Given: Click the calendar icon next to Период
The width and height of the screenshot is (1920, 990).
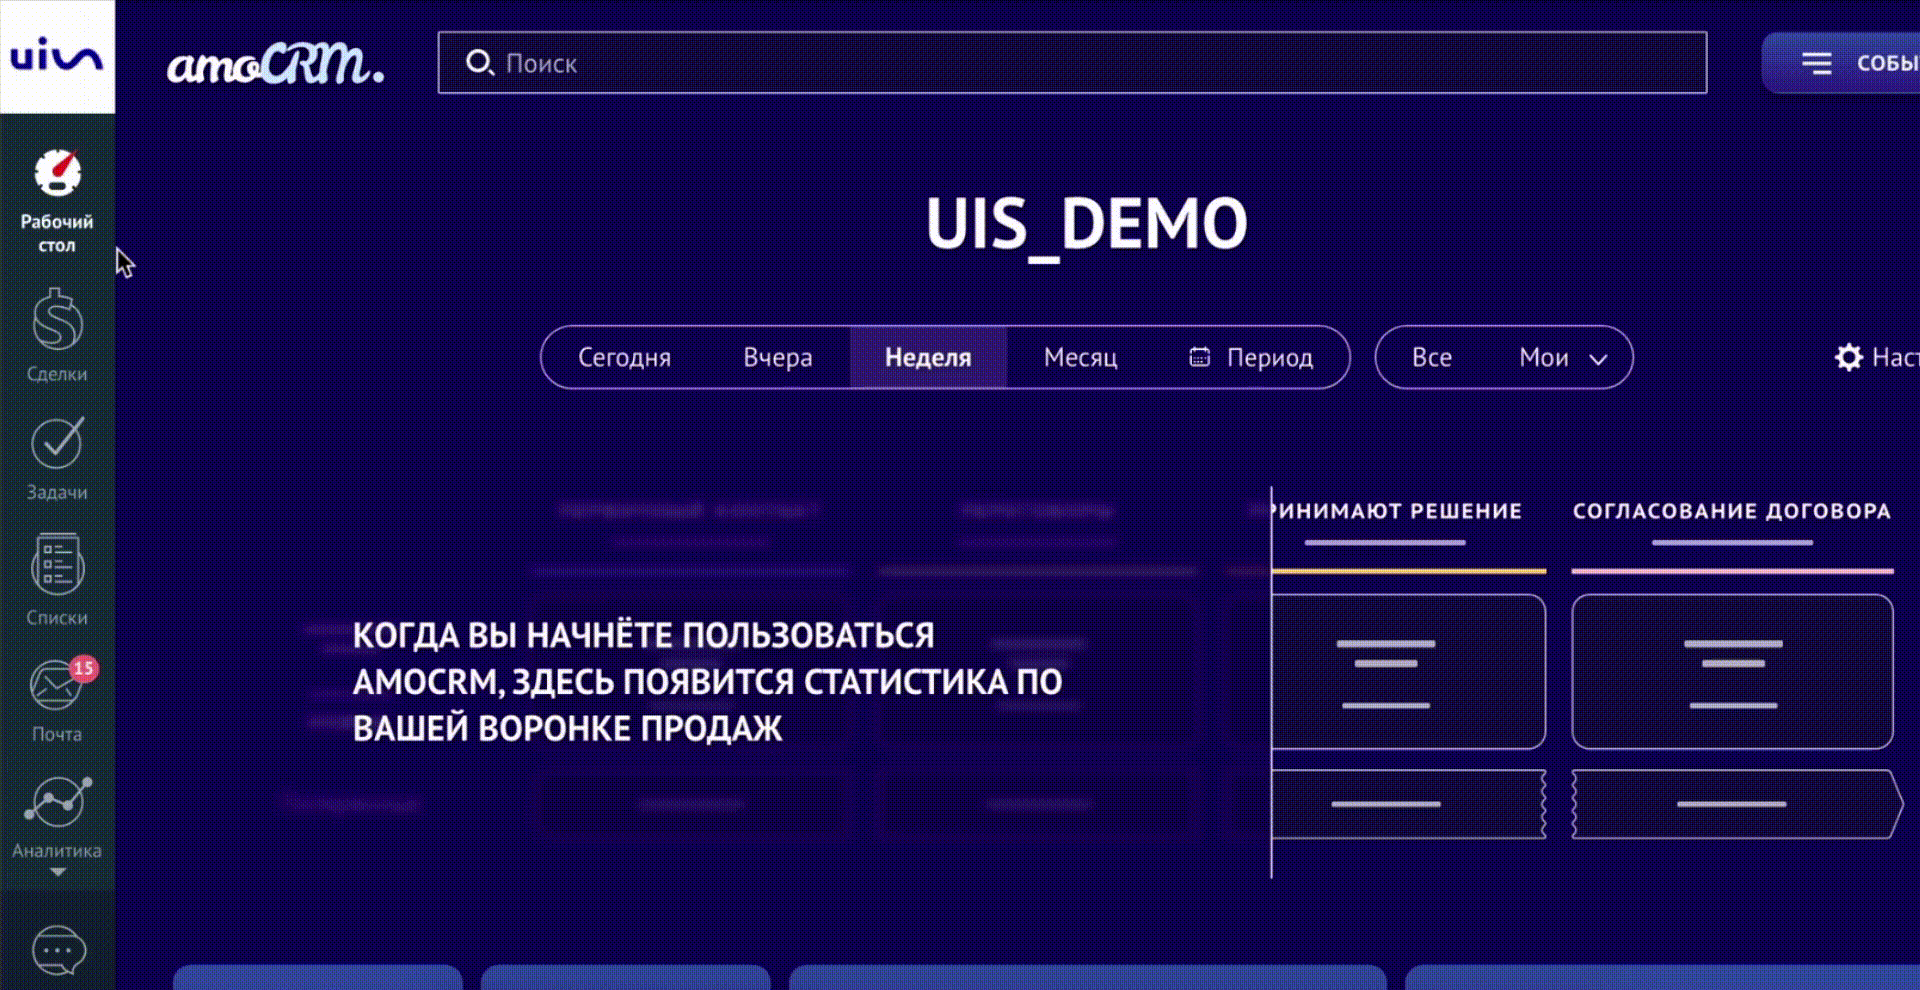Looking at the screenshot, I should pyautogui.click(x=1199, y=357).
